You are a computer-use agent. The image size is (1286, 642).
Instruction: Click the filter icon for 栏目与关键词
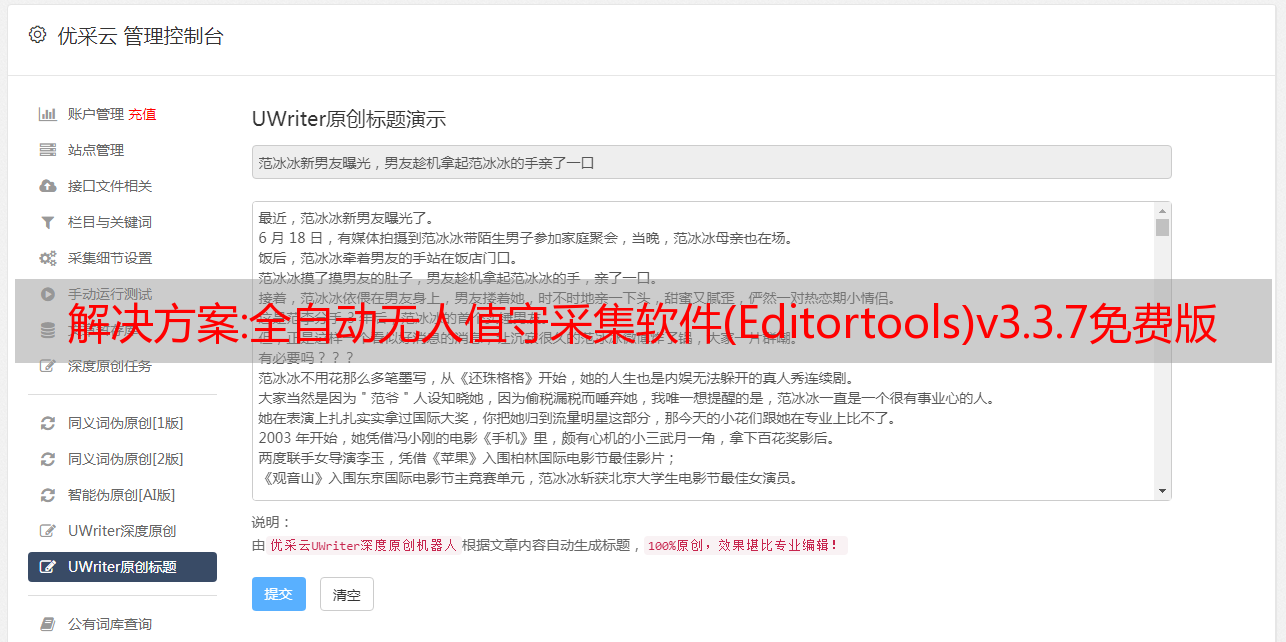pos(47,222)
